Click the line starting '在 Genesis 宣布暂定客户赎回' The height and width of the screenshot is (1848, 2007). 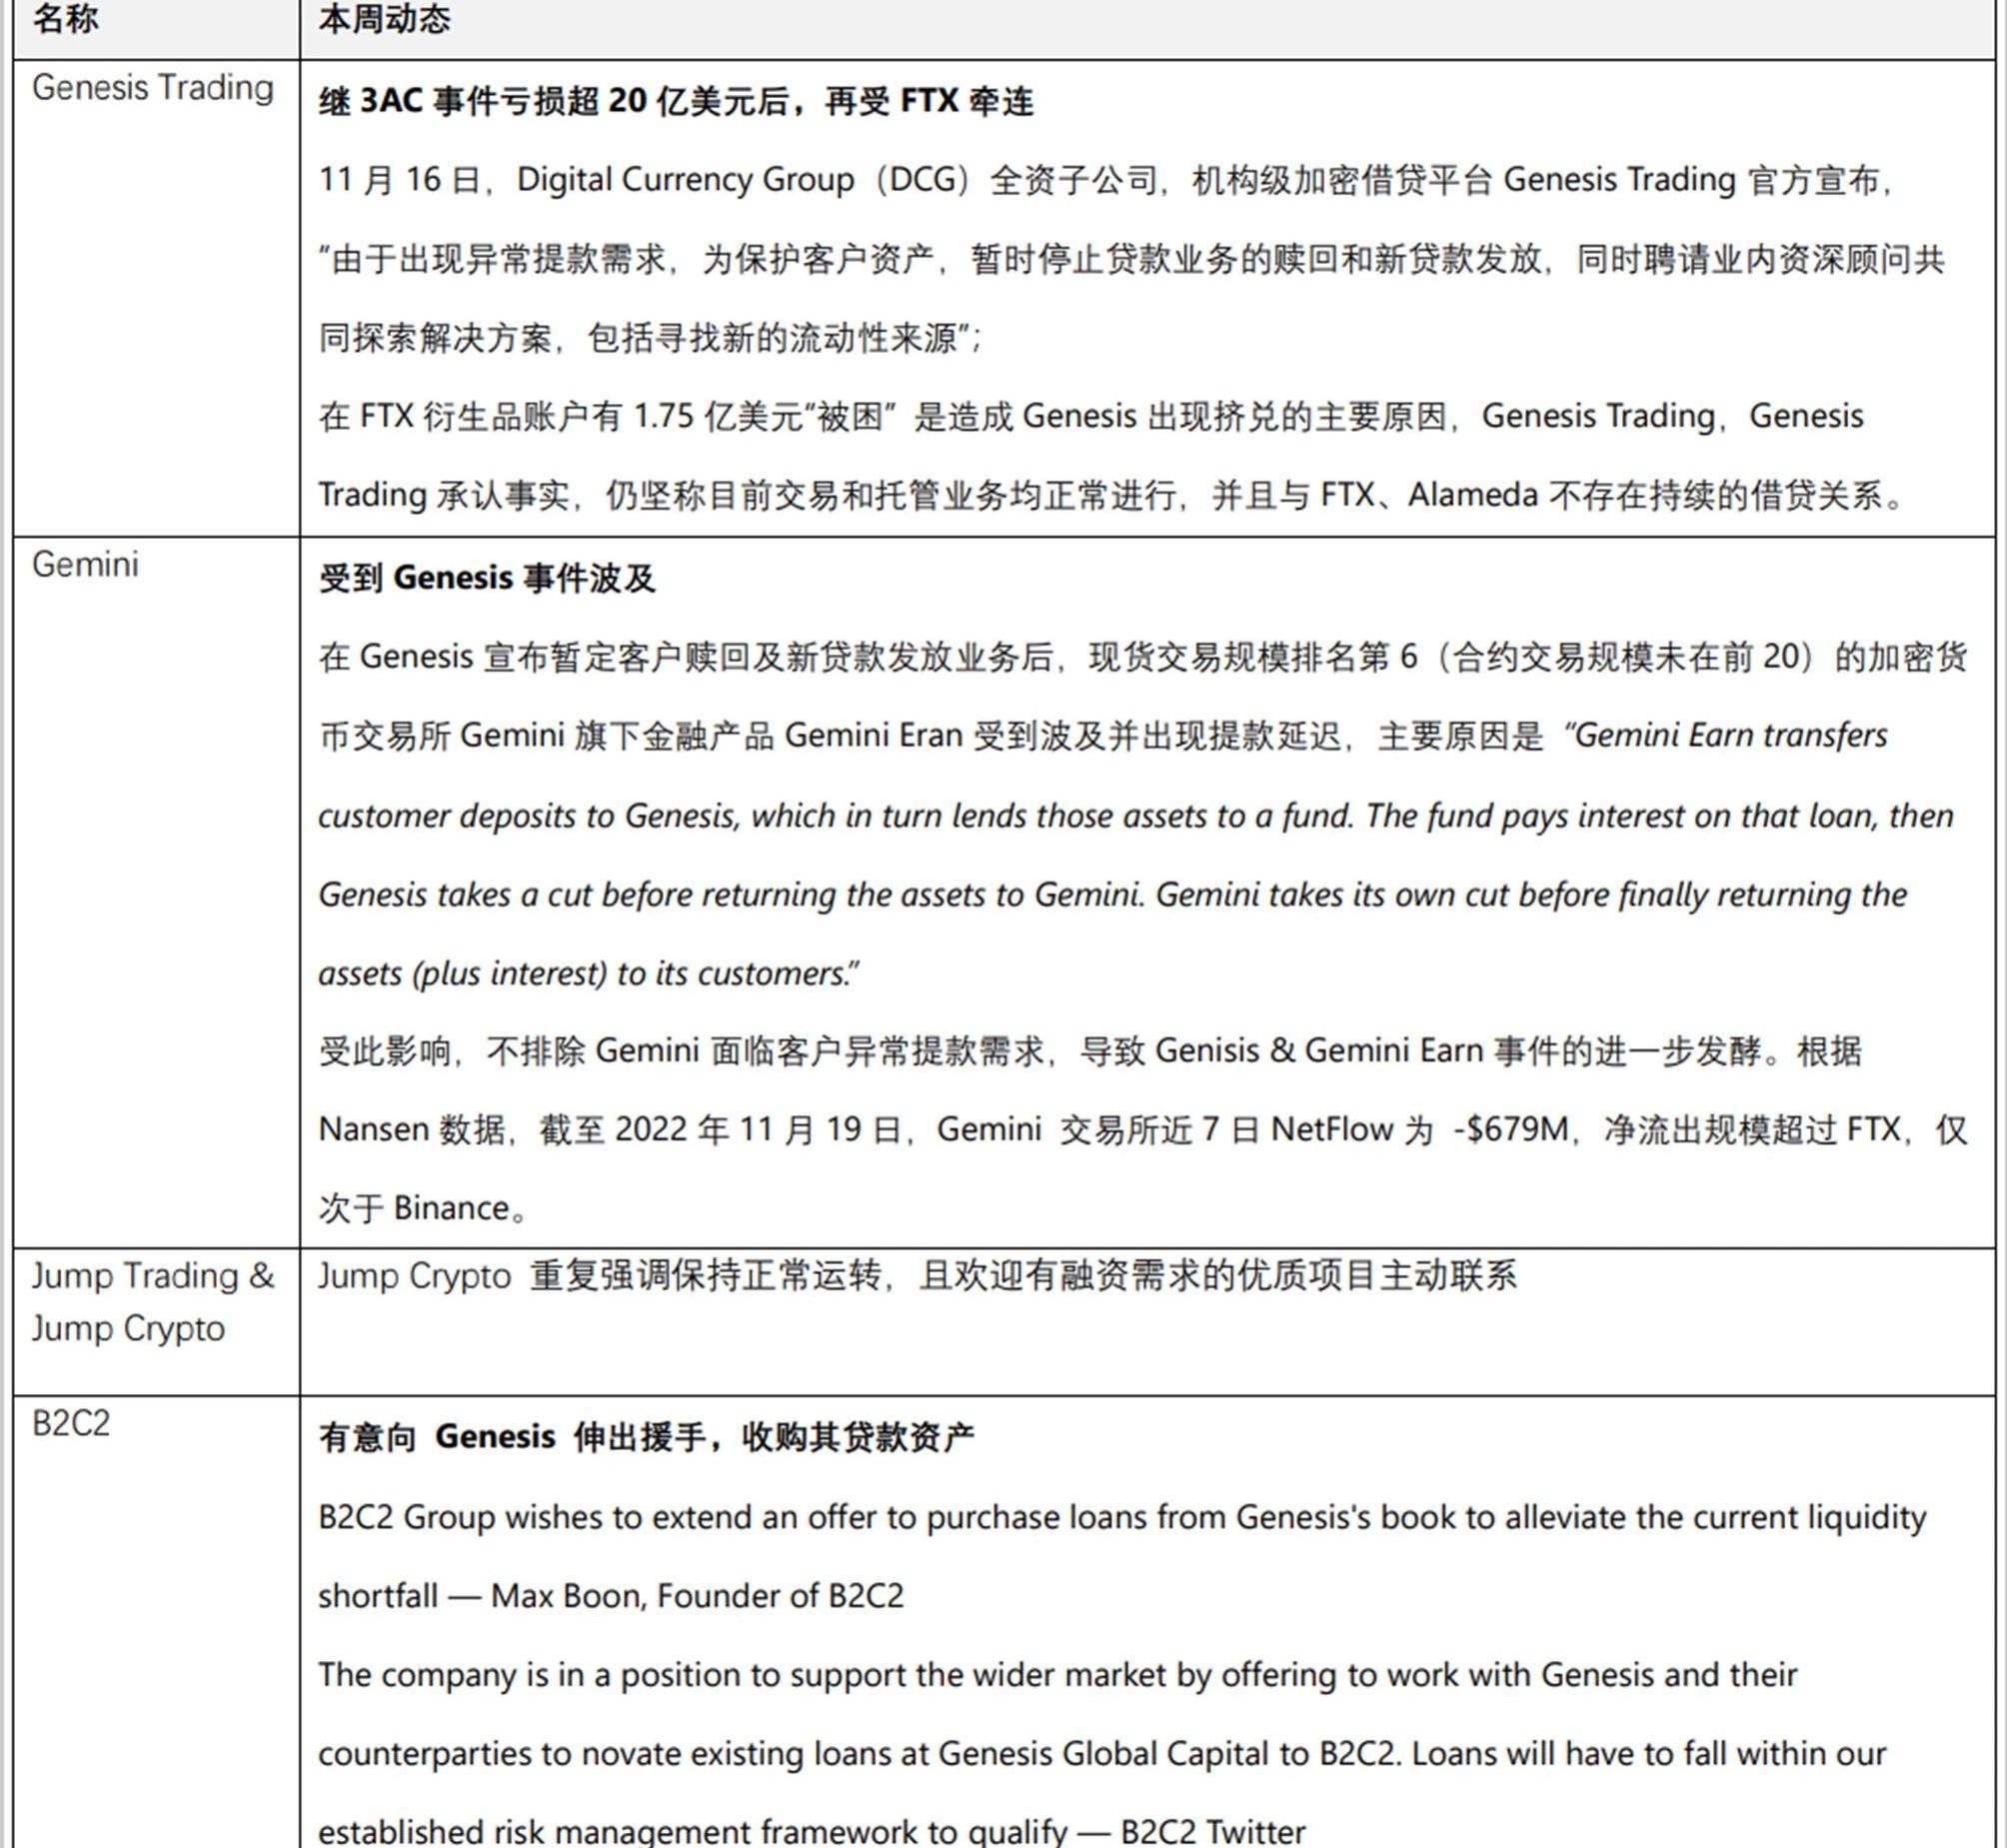1143,657
